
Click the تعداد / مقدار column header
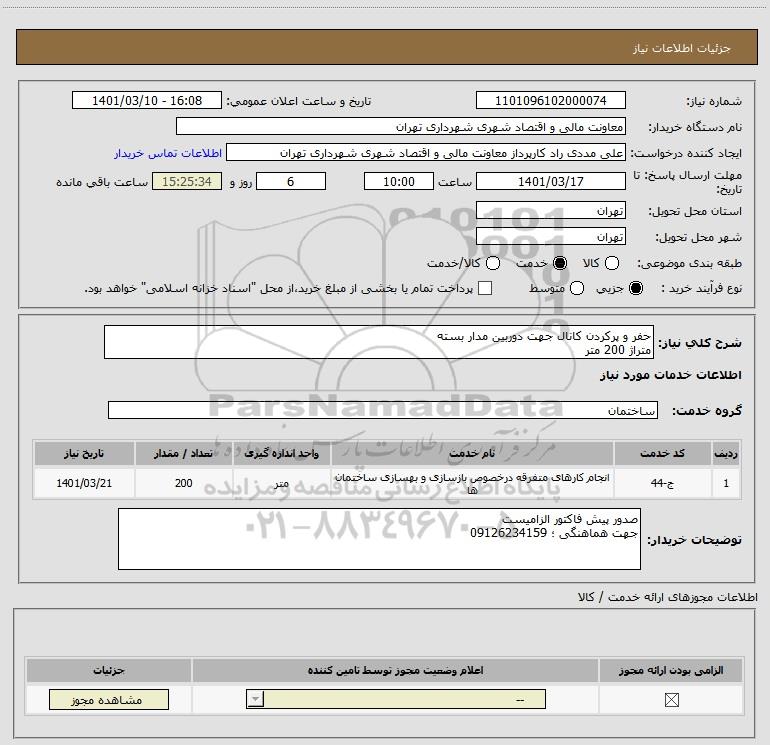(183, 453)
